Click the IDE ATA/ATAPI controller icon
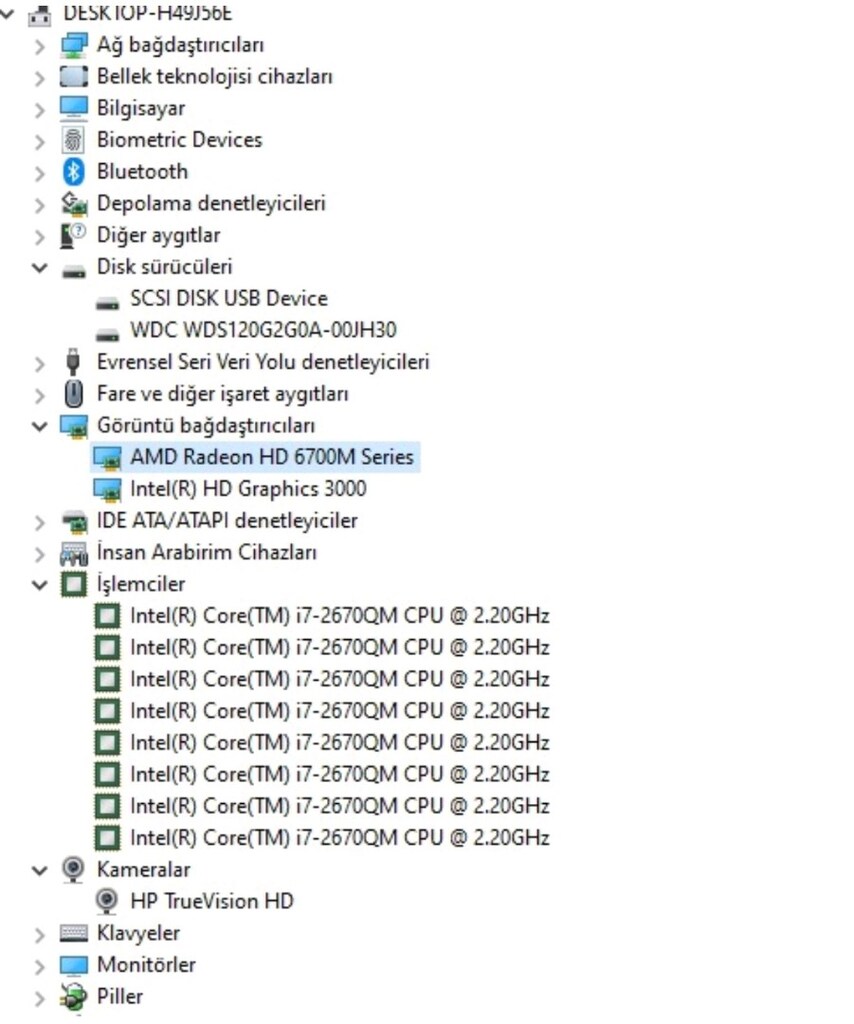 73,521
